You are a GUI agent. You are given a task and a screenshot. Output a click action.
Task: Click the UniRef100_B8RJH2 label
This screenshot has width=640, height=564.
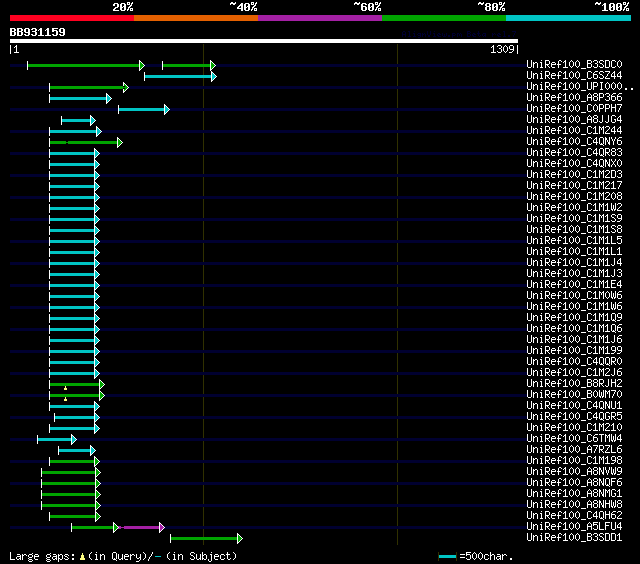point(574,384)
